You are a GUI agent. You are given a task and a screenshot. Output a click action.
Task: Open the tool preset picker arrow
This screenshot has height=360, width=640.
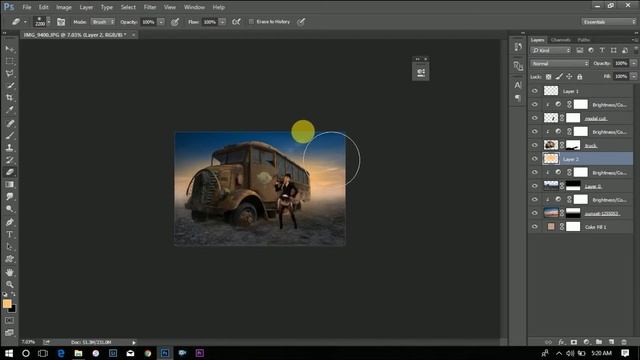(x=25, y=22)
